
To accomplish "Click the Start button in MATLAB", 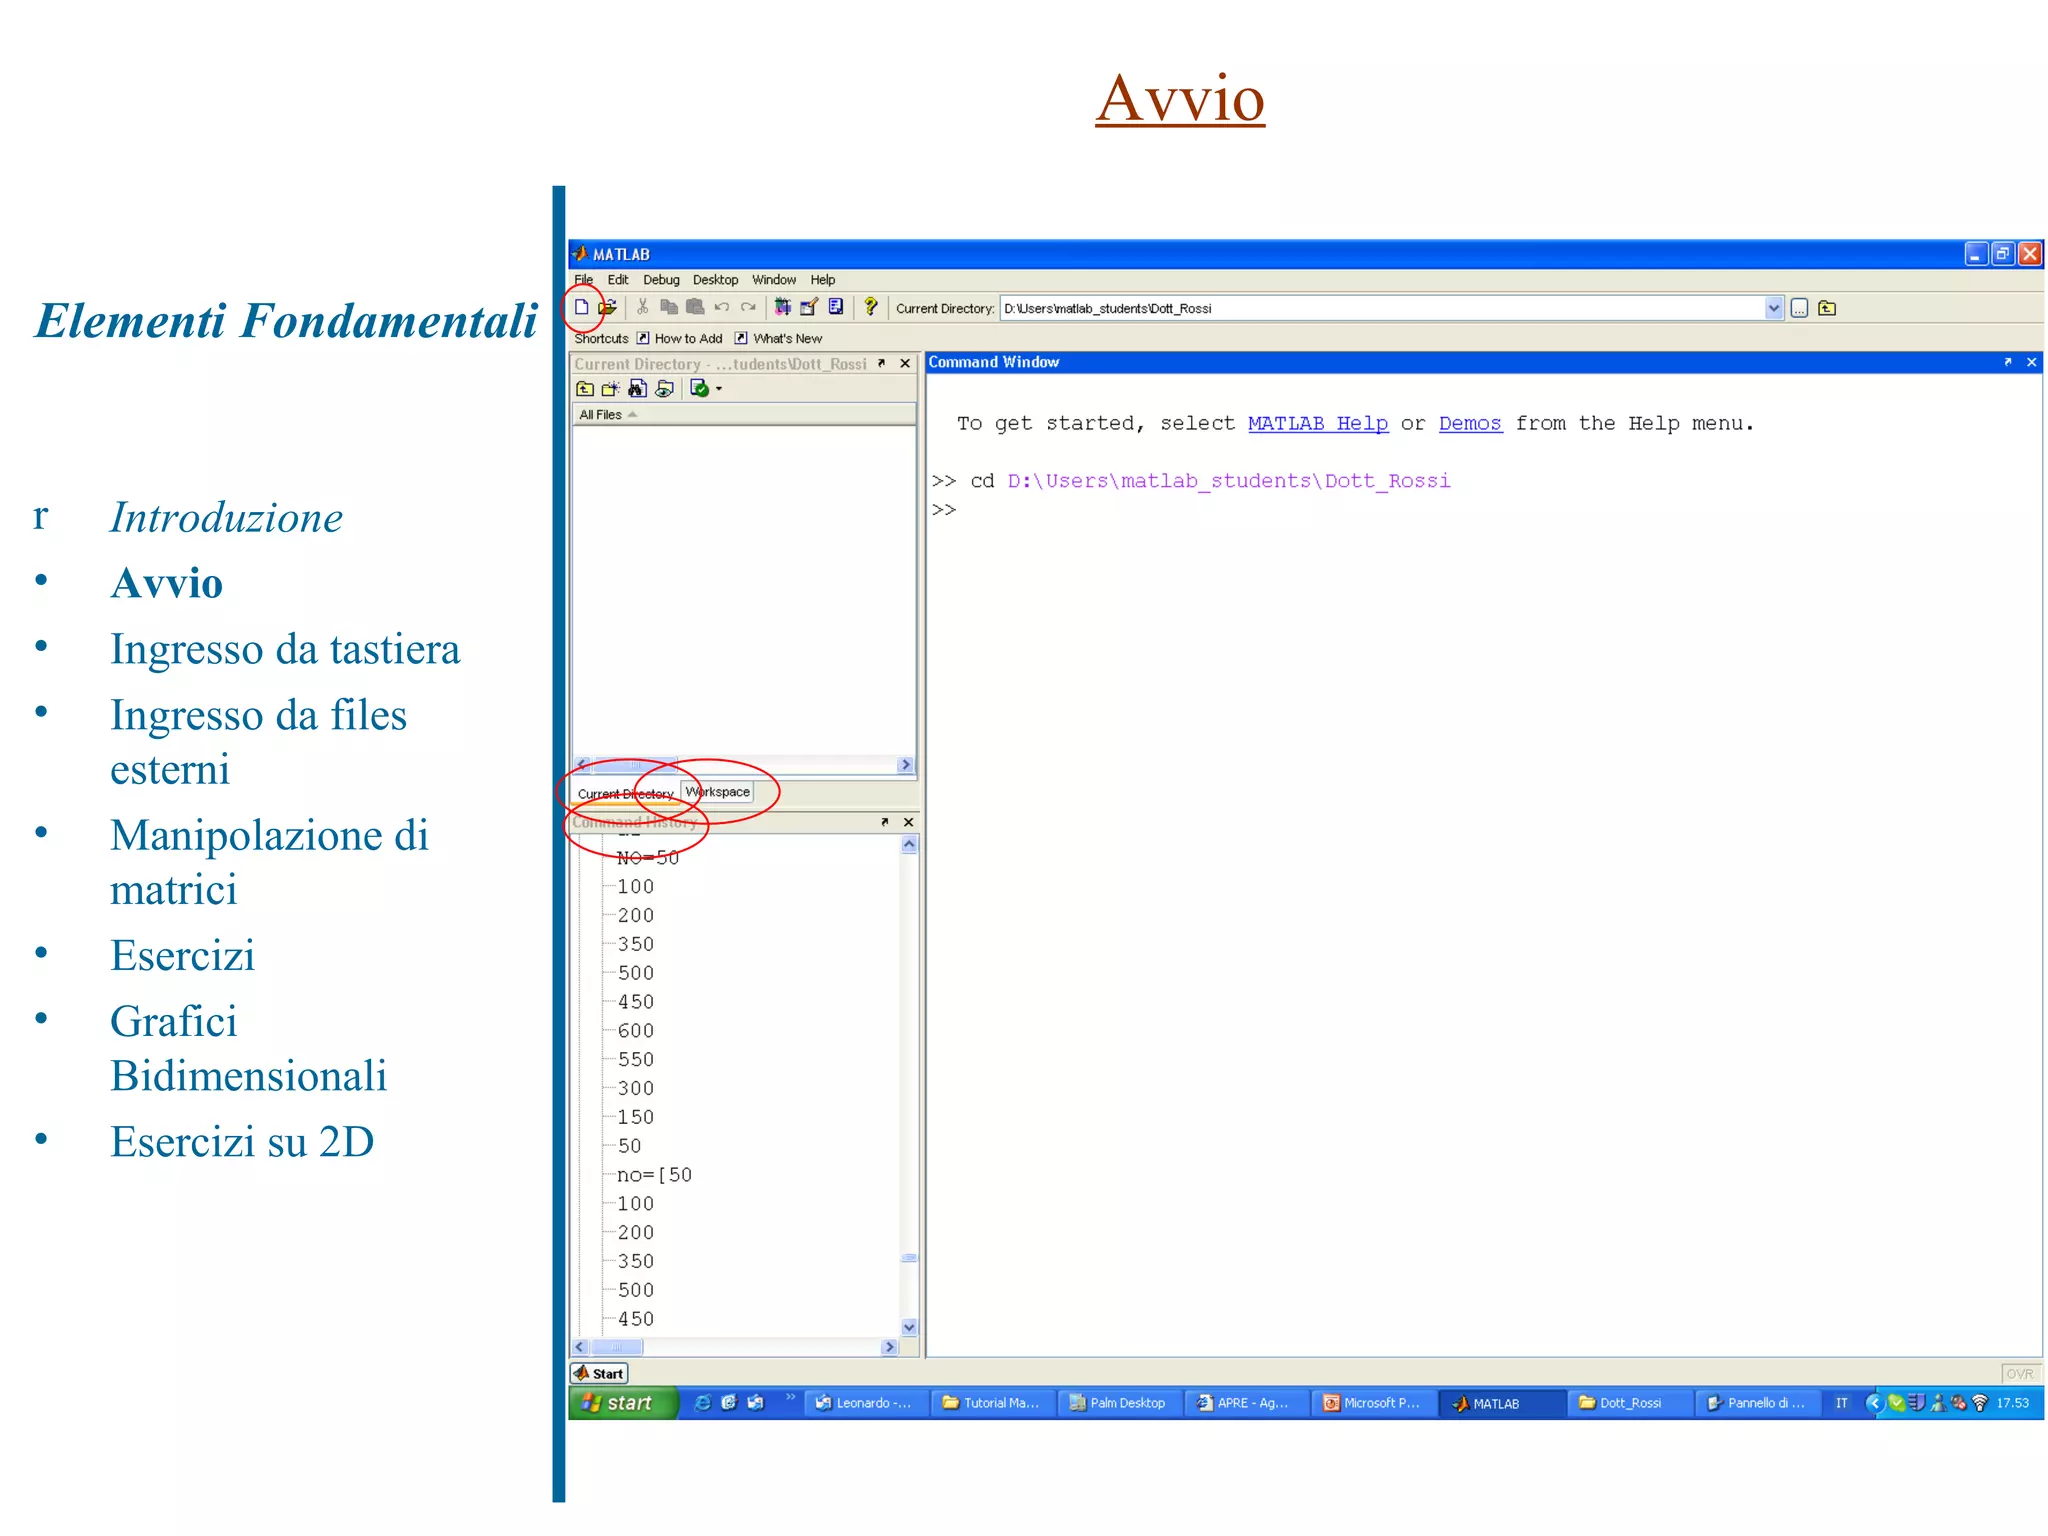I will pyautogui.click(x=600, y=1373).
